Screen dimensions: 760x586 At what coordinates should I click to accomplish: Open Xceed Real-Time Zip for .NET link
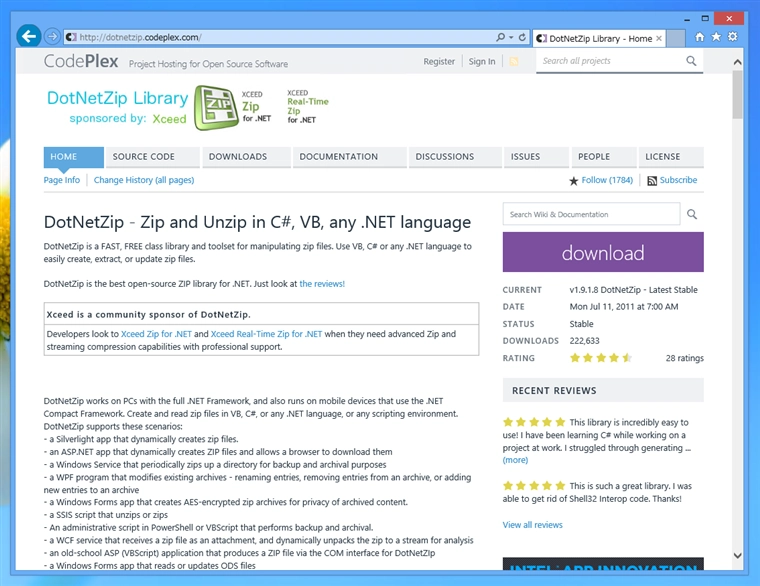point(266,333)
